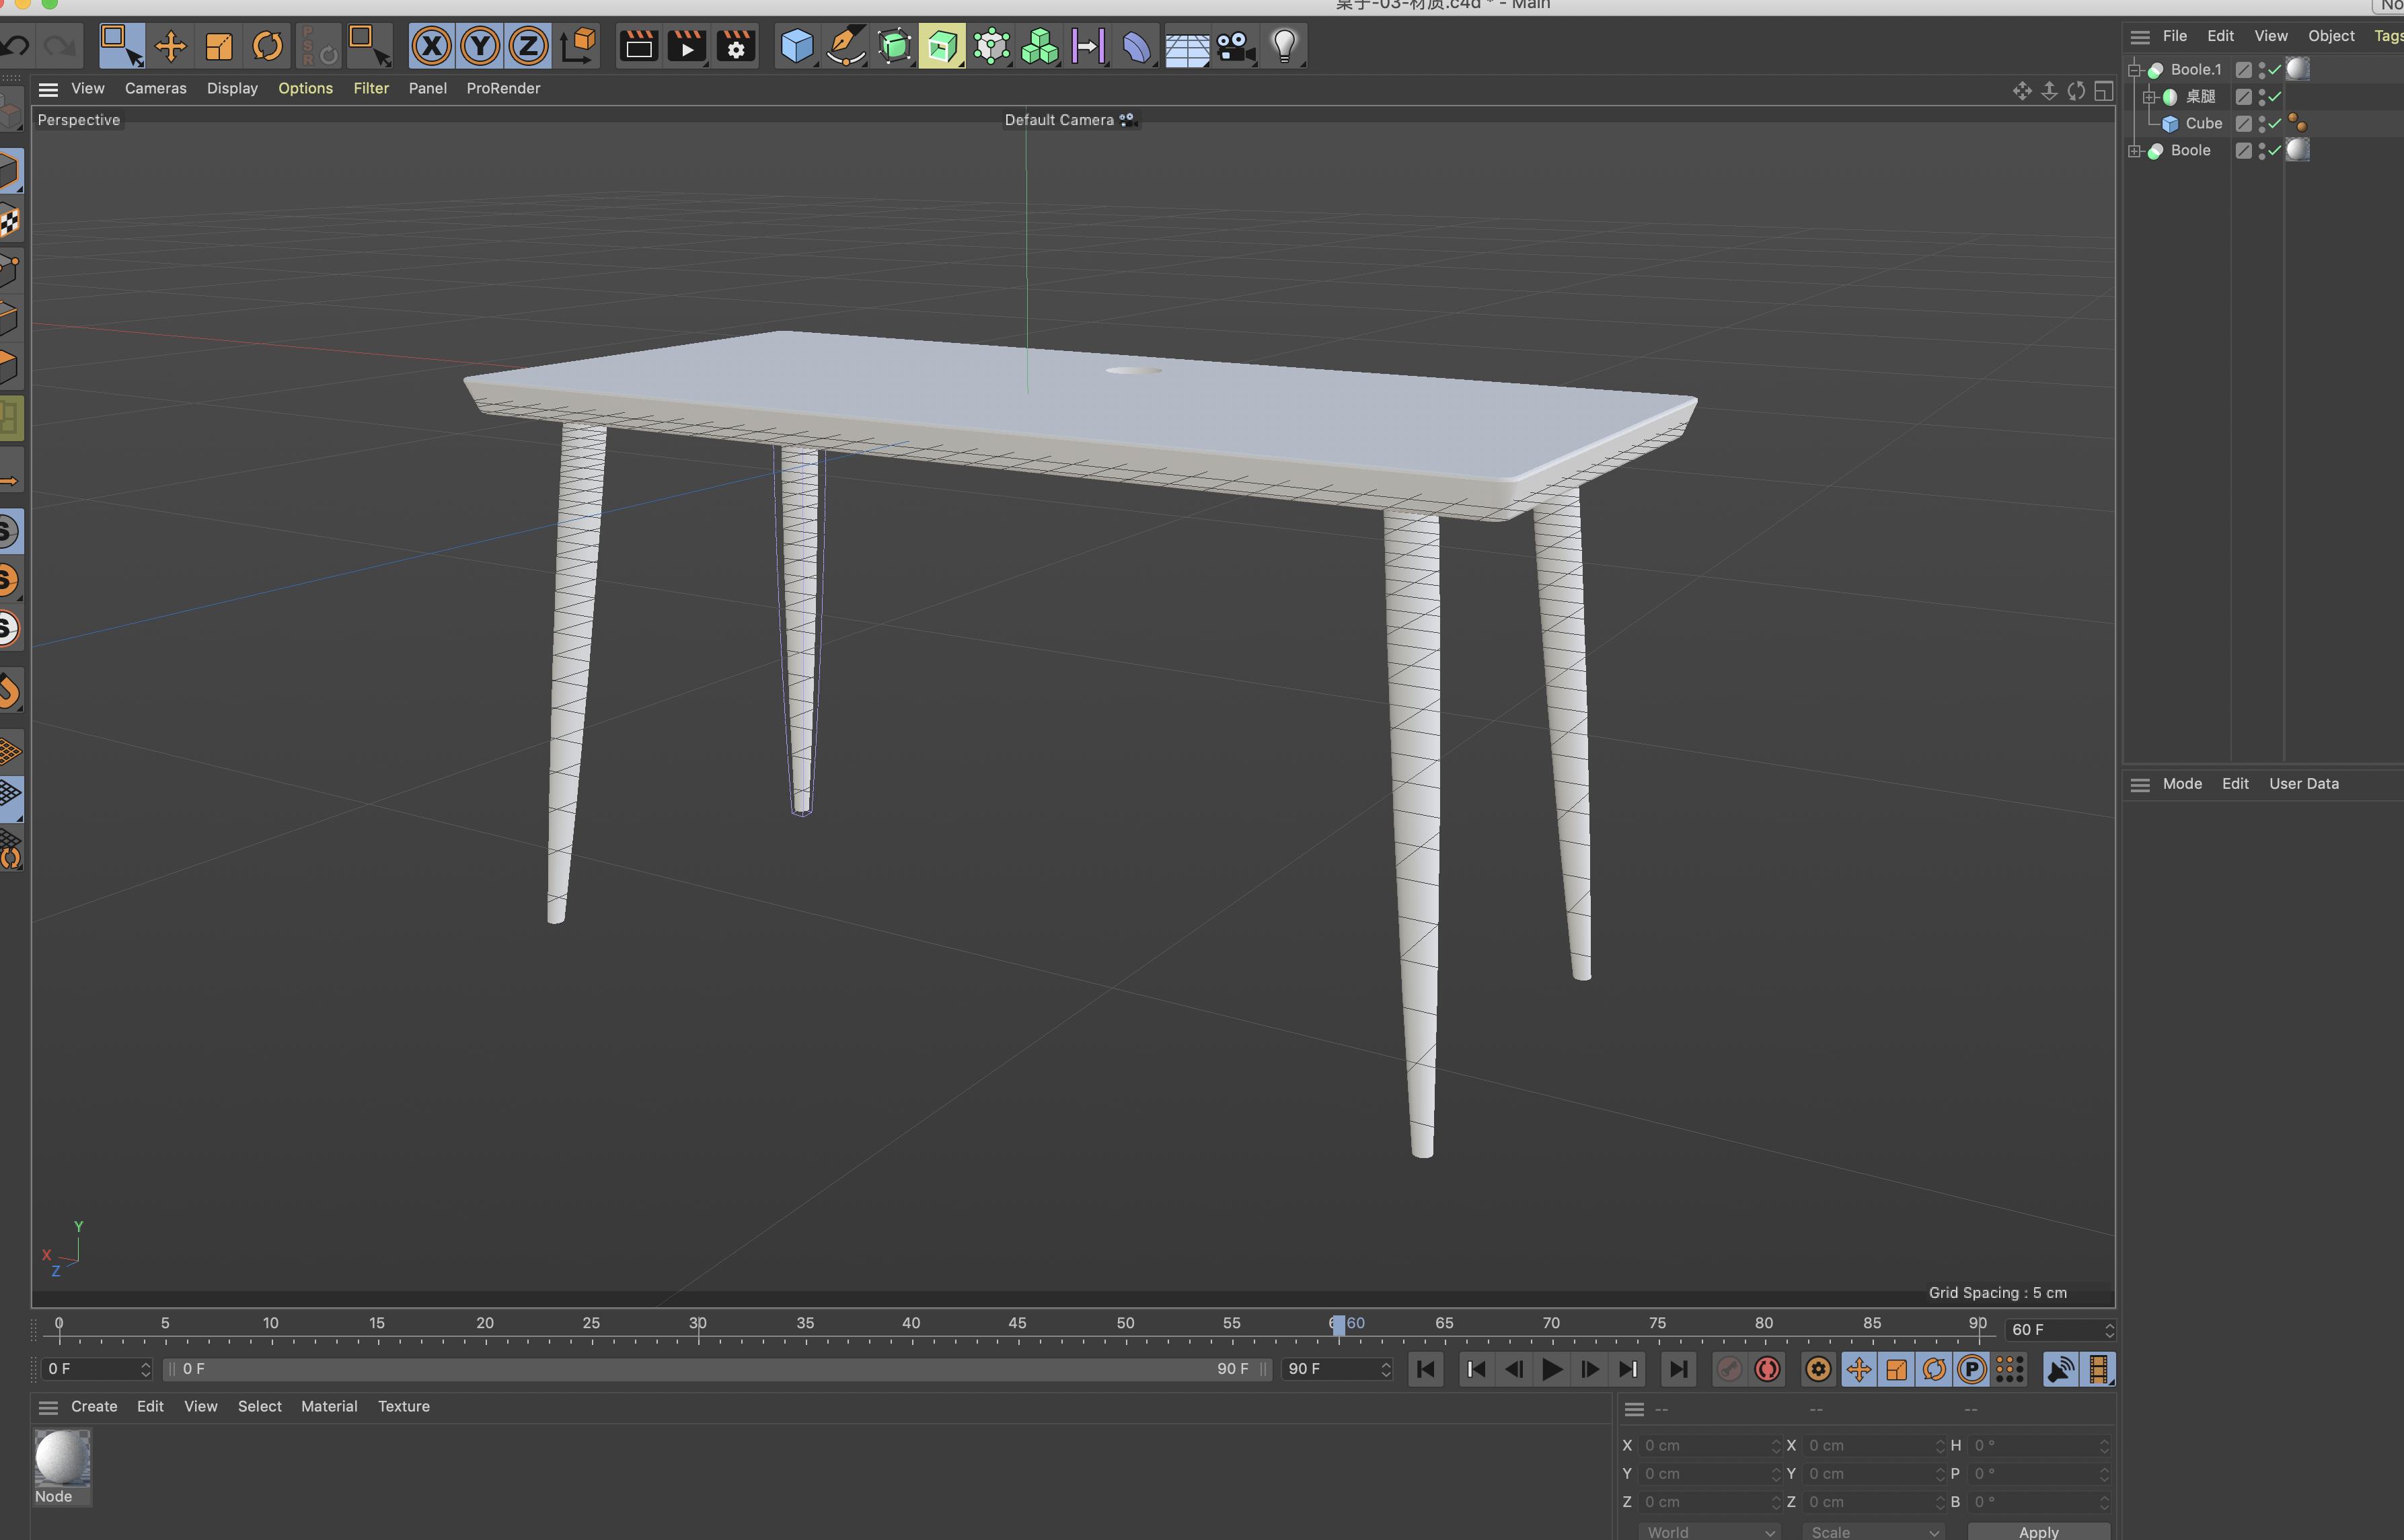2404x1540 pixels.
Task: Open the Scale mode dropdown
Action: click(1873, 1531)
